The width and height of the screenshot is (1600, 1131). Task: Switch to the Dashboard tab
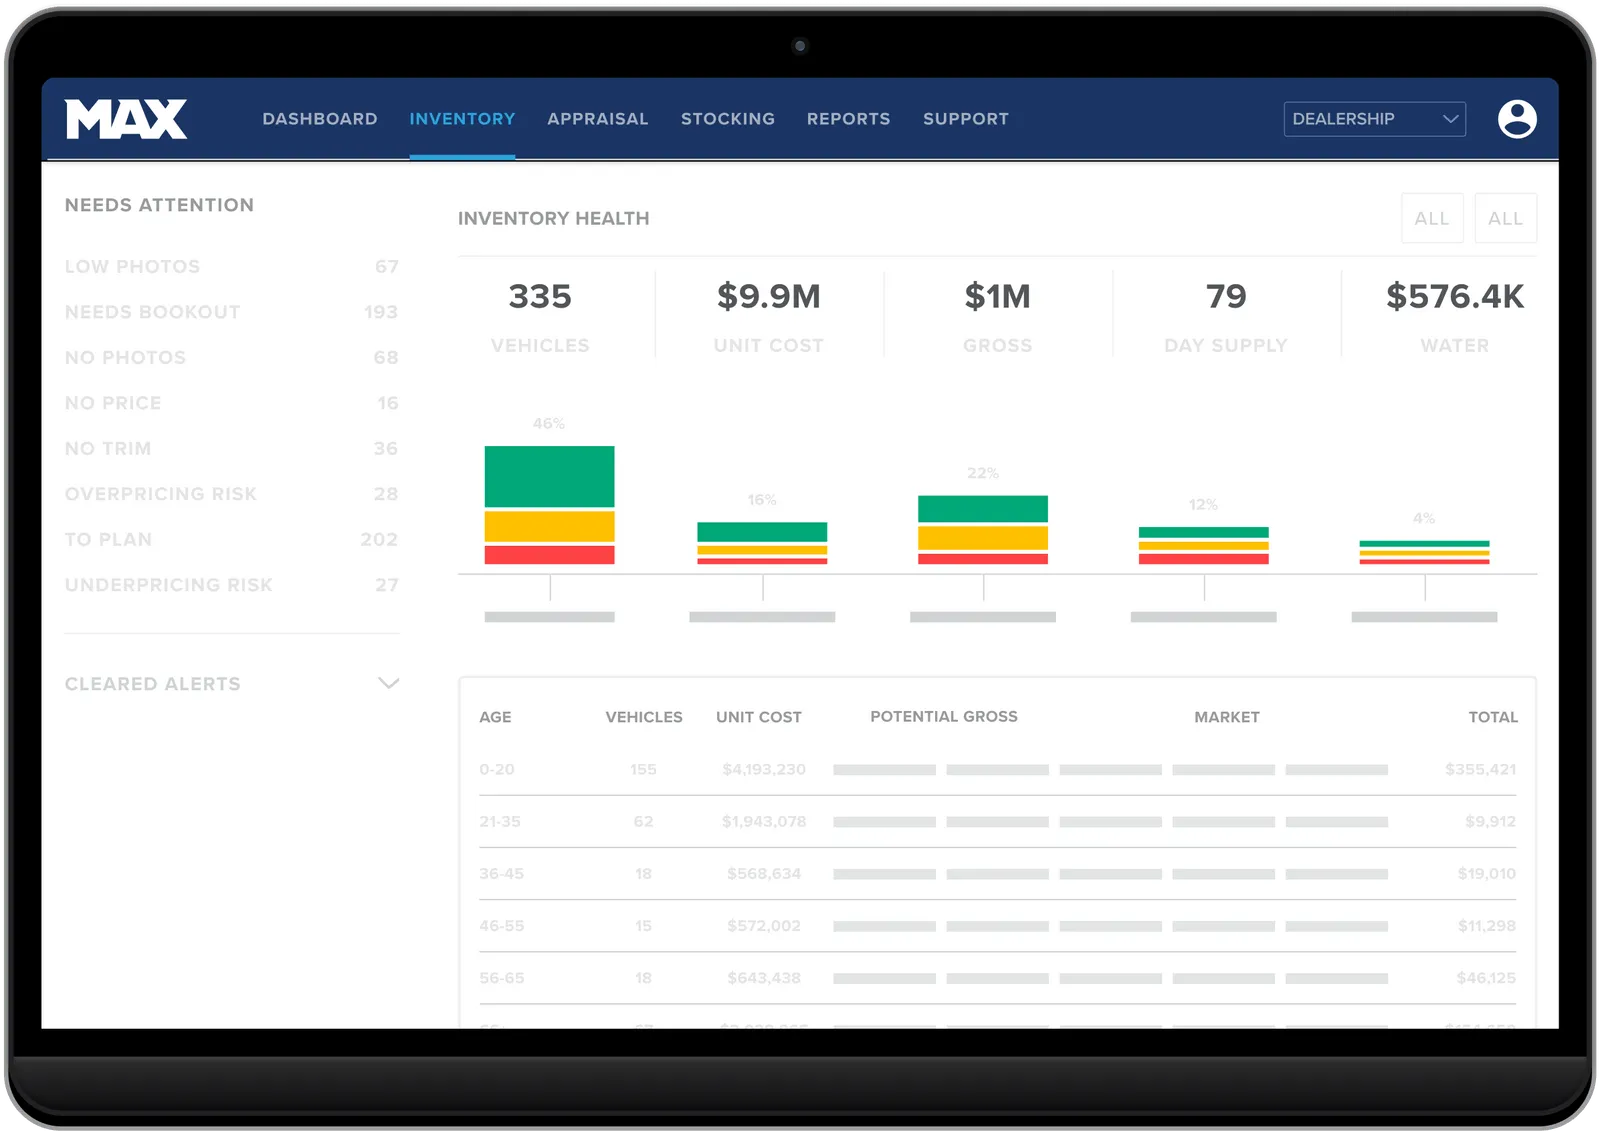pyautogui.click(x=319, y=118)
